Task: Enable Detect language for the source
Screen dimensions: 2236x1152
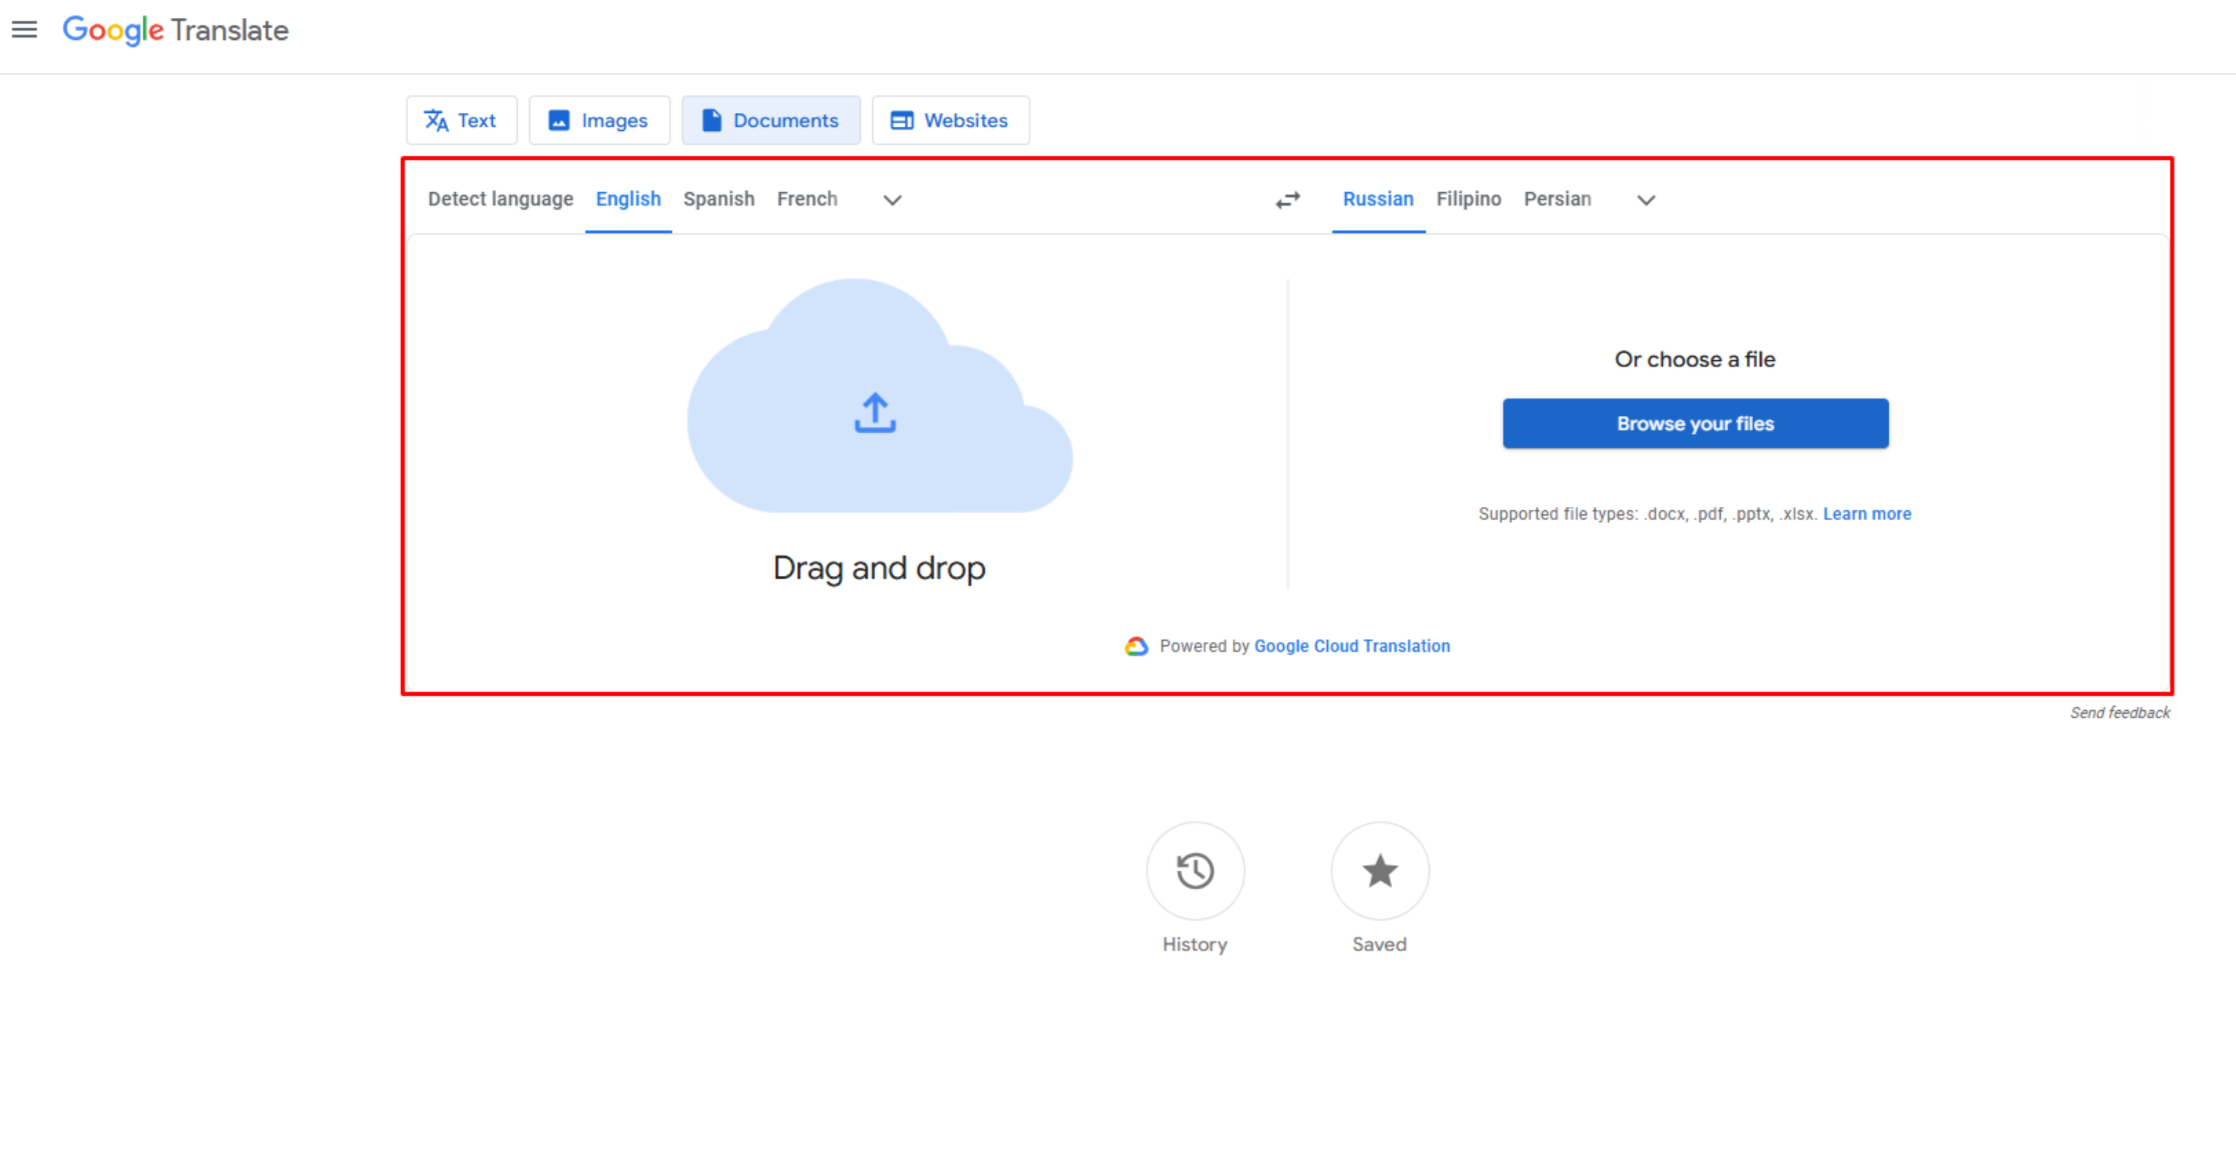Action: point(500,199)
